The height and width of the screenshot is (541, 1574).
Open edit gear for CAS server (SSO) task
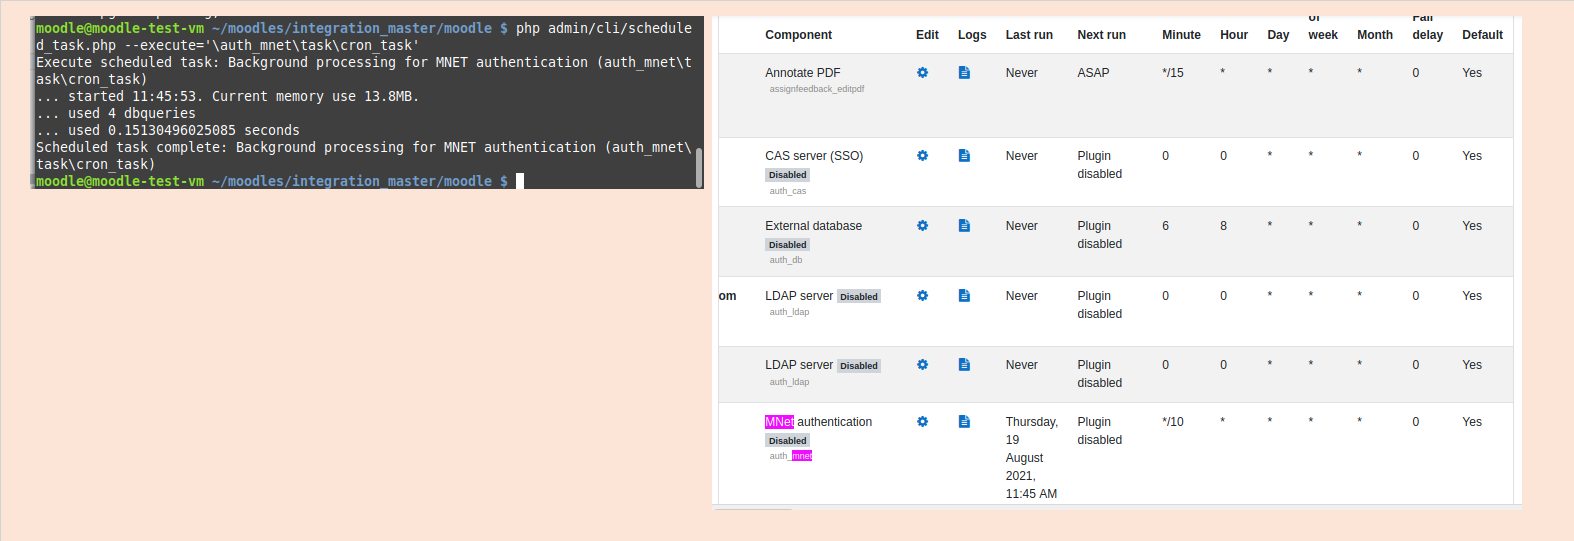point(922,156)
